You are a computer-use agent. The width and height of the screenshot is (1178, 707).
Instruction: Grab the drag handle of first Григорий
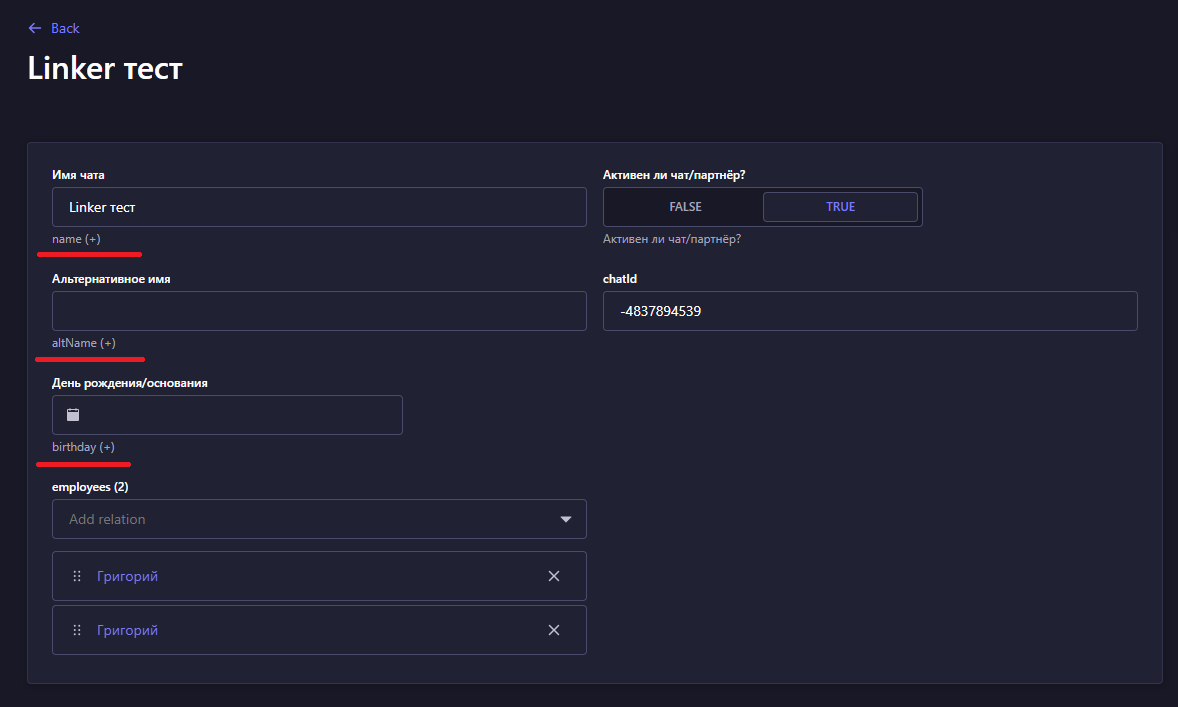click(77, 576)
